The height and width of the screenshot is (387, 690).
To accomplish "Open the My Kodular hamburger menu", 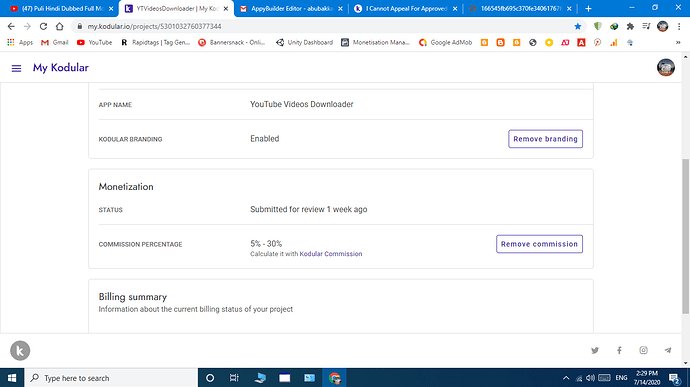I will [x=16, y=68].
